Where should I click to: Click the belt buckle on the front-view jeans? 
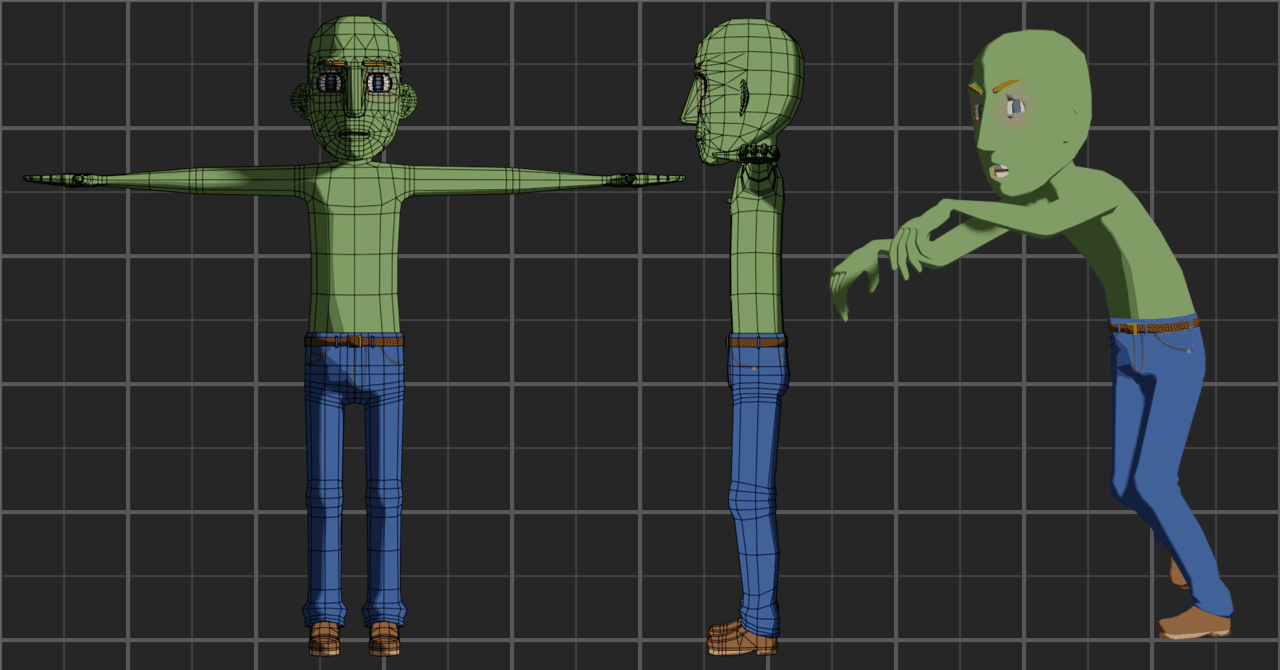[x=357, y=340]
